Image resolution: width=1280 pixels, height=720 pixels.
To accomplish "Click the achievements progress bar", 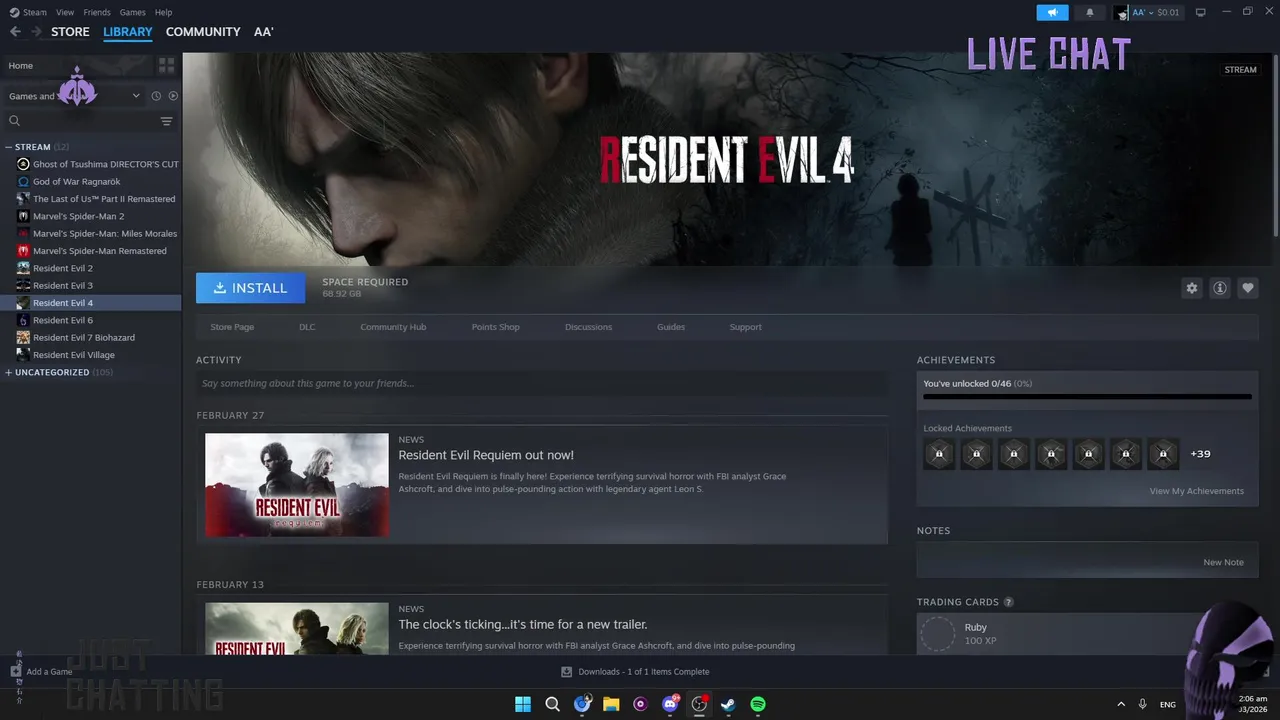I will 1087,397.
